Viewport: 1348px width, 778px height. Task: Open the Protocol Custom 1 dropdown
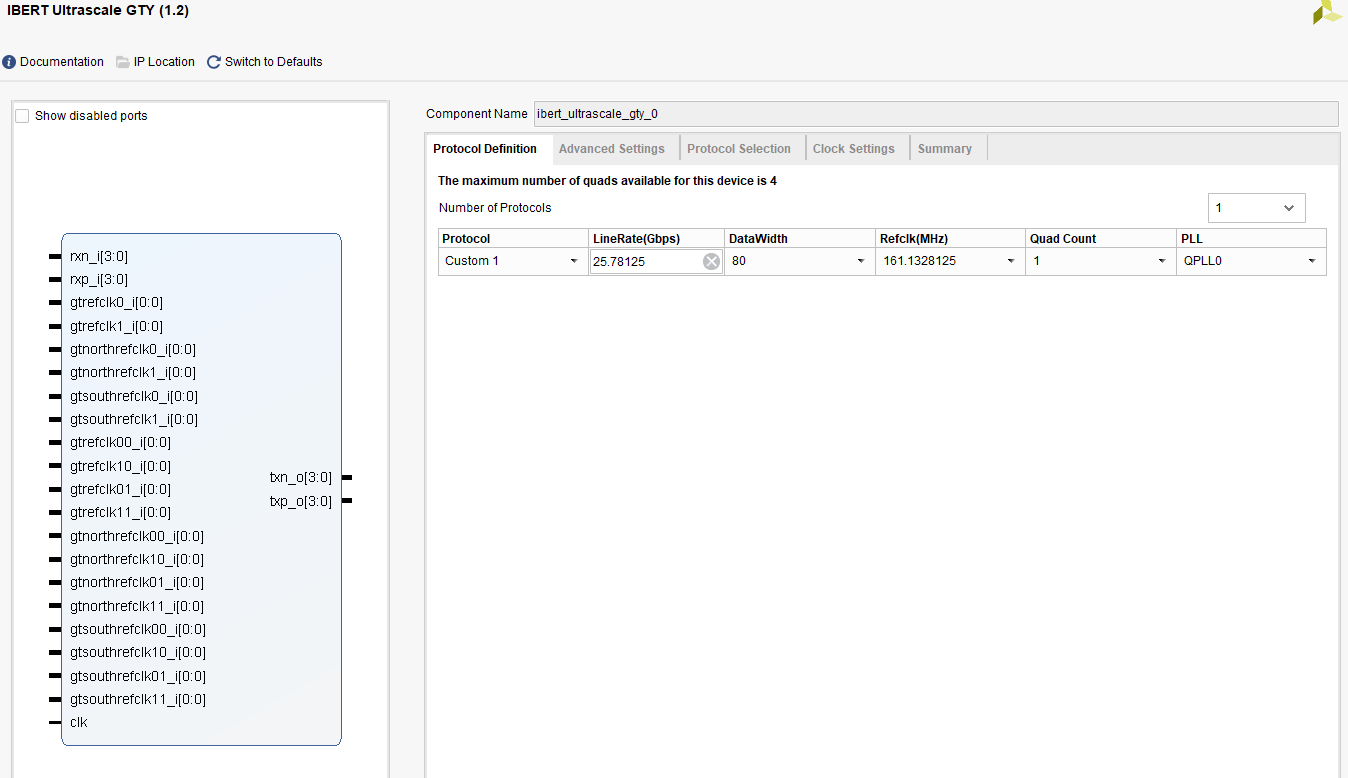click(513, 261)
